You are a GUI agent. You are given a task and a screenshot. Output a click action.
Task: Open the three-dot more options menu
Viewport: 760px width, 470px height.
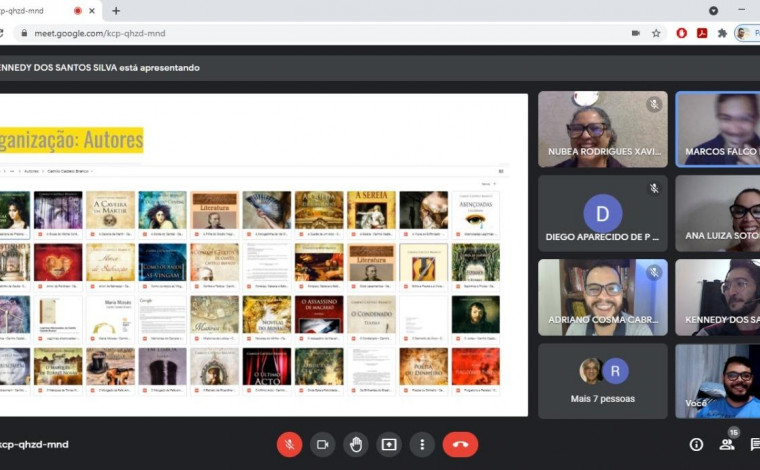click(422, 445)
